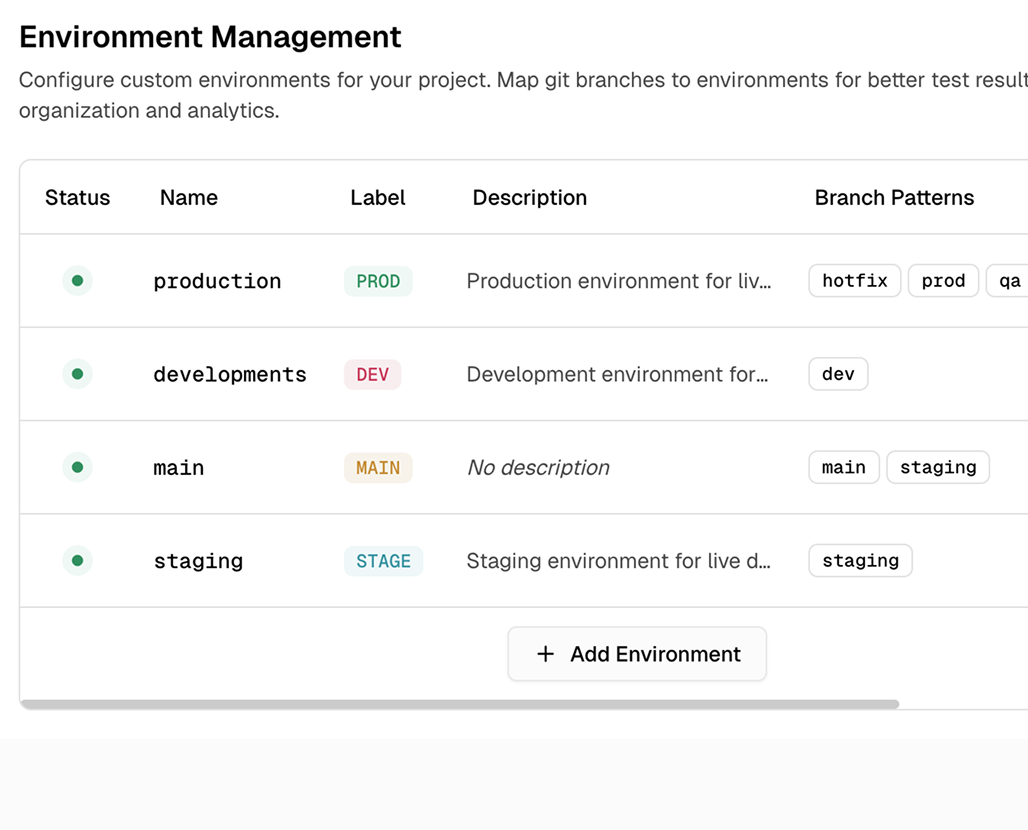Click the MAIN label badge
The image size is (1028, 830).
click(378, 468)
